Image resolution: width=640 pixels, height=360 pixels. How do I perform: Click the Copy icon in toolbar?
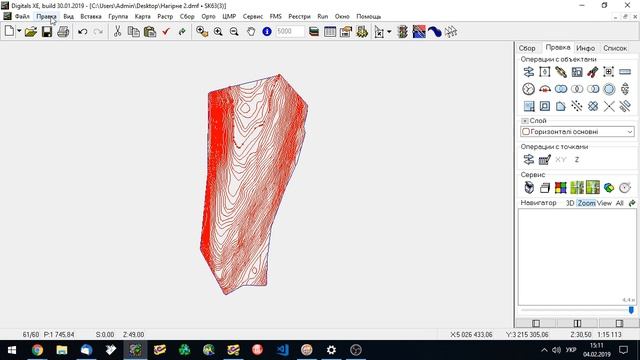point(133,31)
